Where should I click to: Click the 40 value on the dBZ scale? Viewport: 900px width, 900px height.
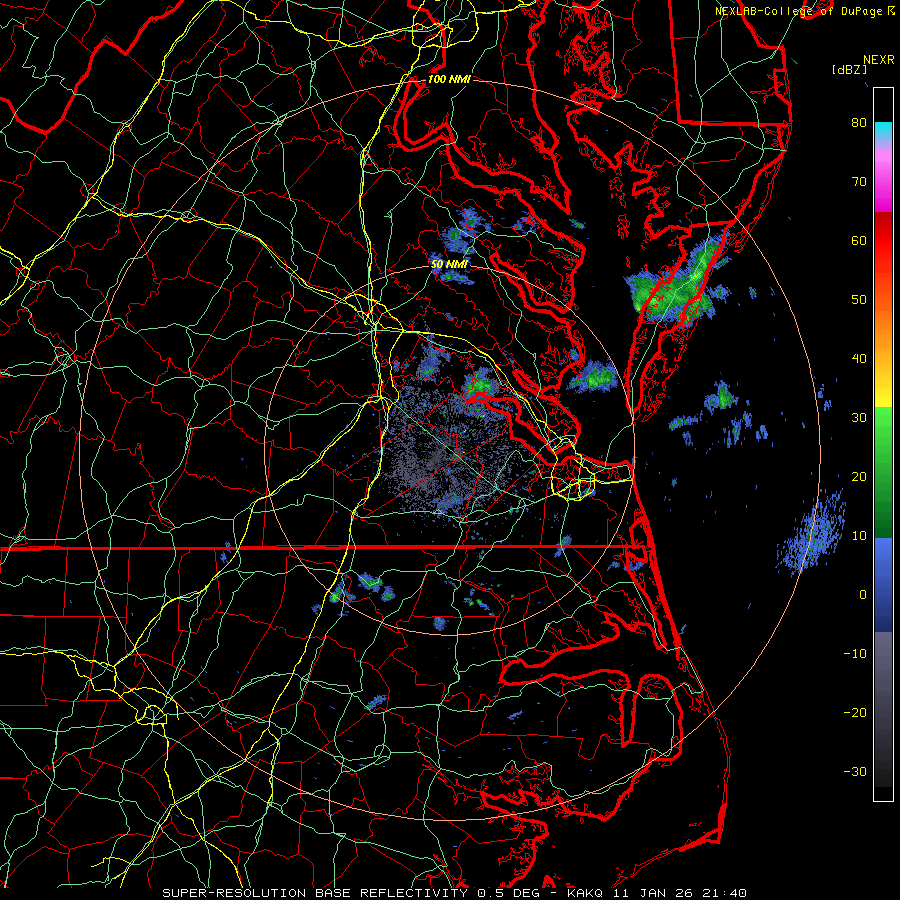point(859,359)
